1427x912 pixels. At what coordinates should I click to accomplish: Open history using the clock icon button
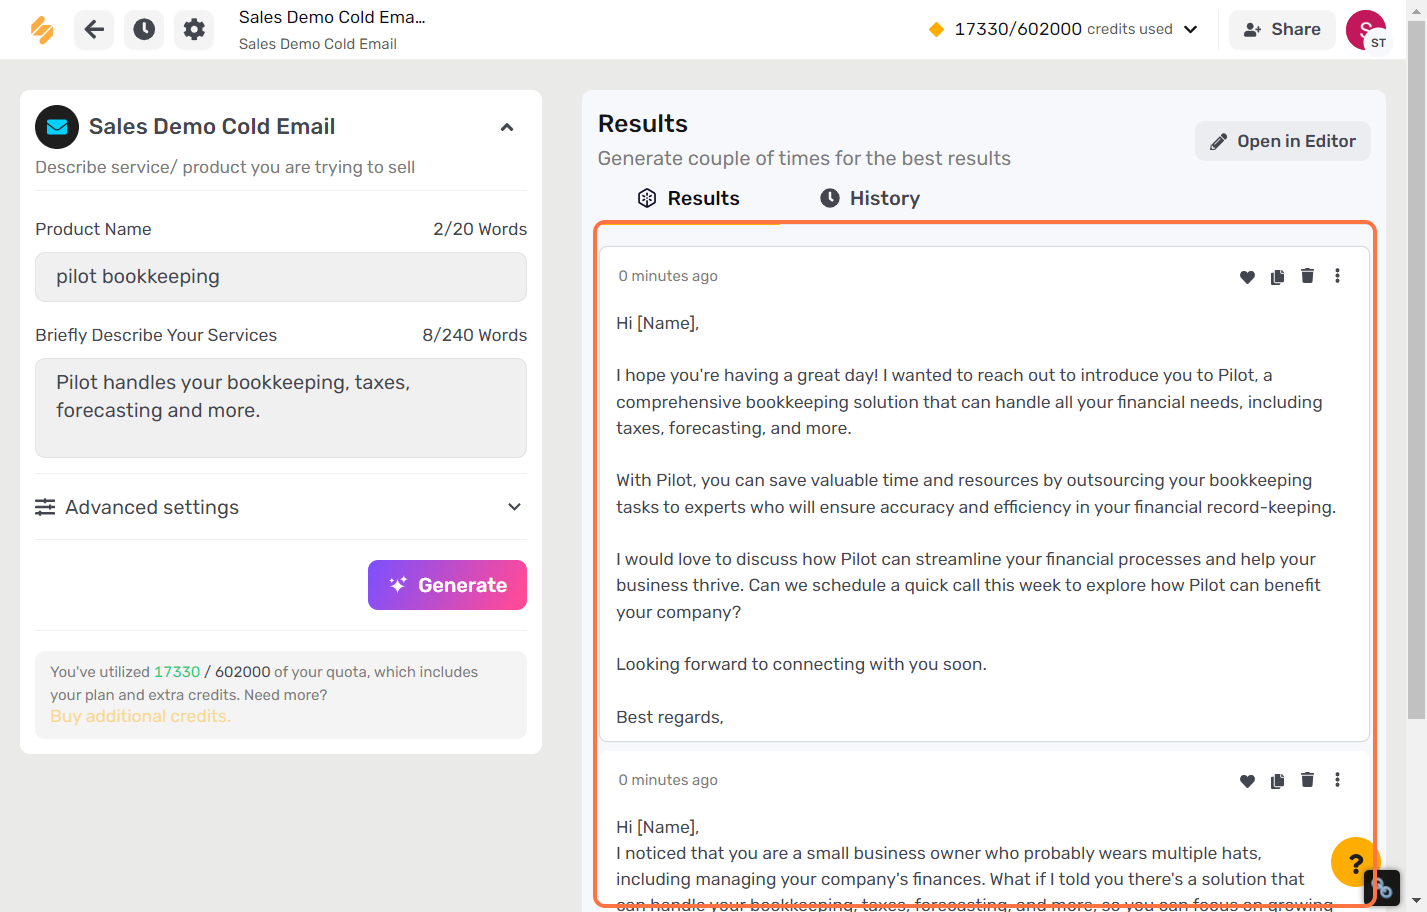[x=144, y=29]
